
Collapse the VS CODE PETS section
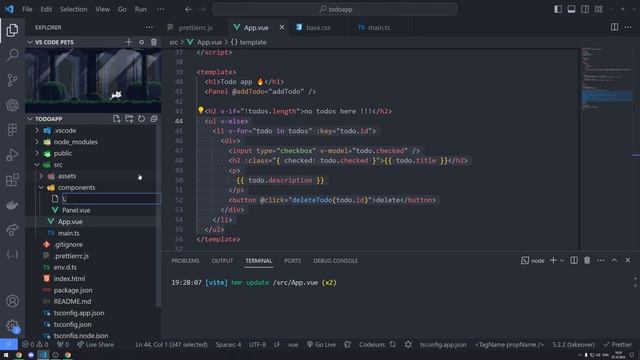click(30, 42)
